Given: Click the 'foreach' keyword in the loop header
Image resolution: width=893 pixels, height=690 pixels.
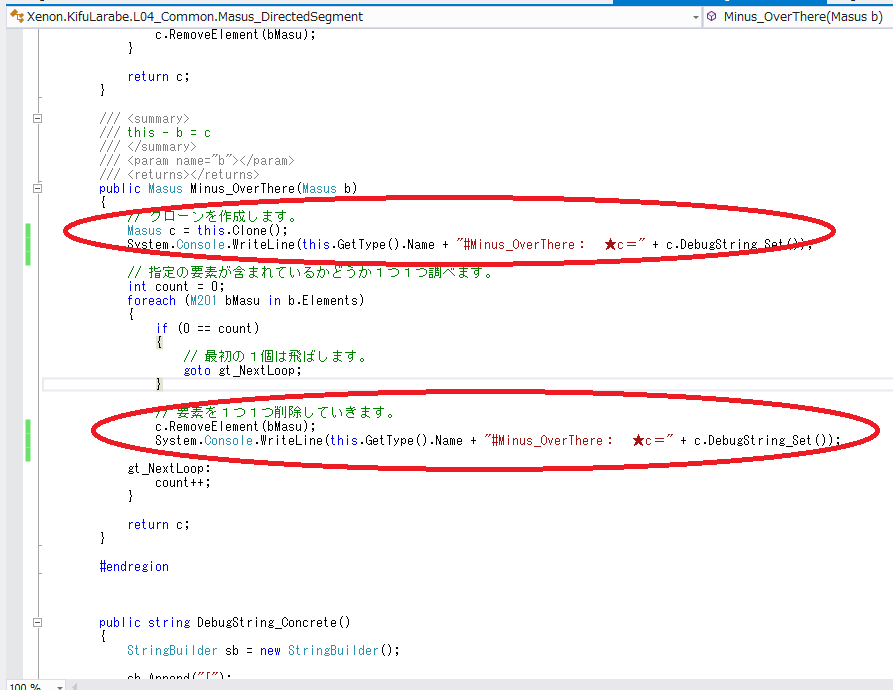Looking at the screenshot, I should coord(151,301).
